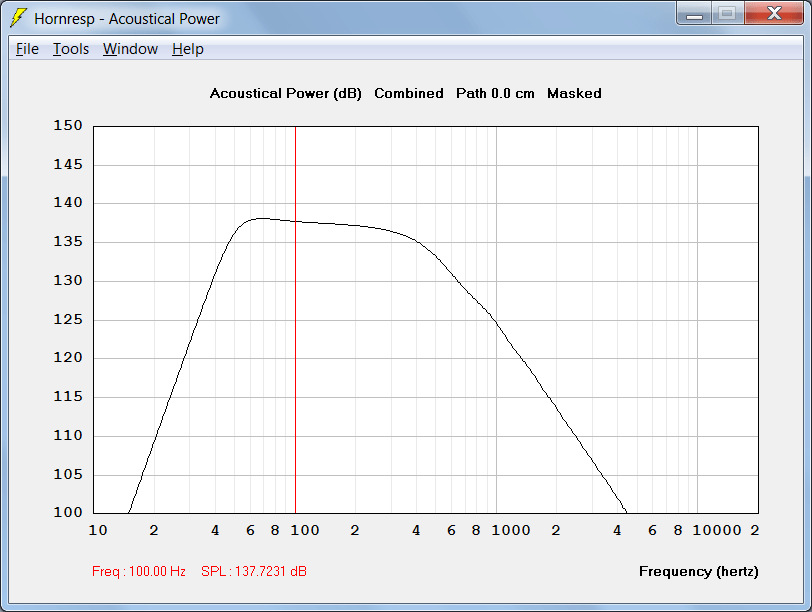The image size is (812, 612).
Task: Click the 'Masked' label
Action: pos(574,93)
